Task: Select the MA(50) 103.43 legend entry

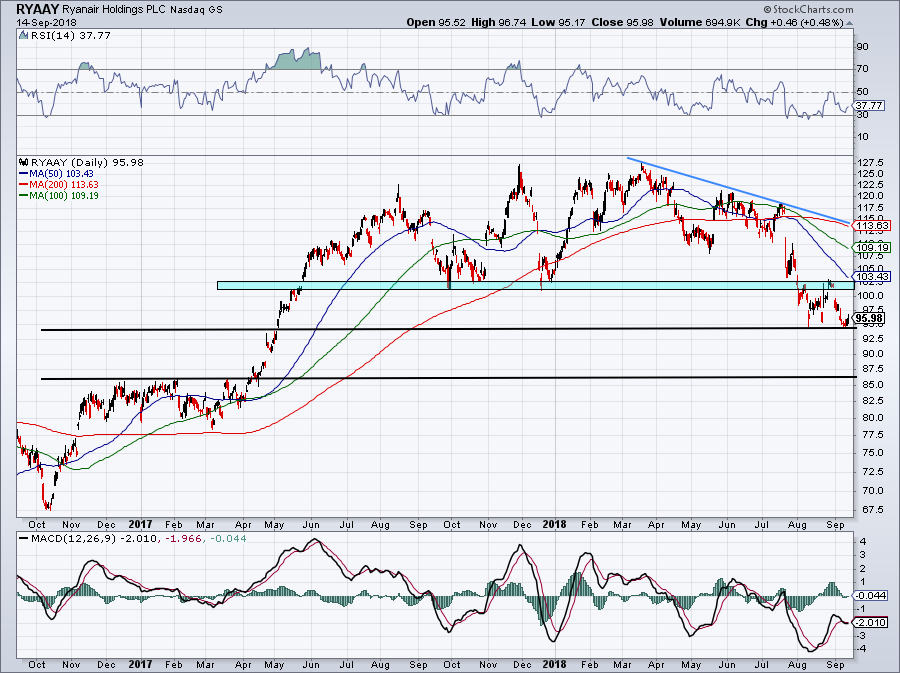Action: click(56, 173)
